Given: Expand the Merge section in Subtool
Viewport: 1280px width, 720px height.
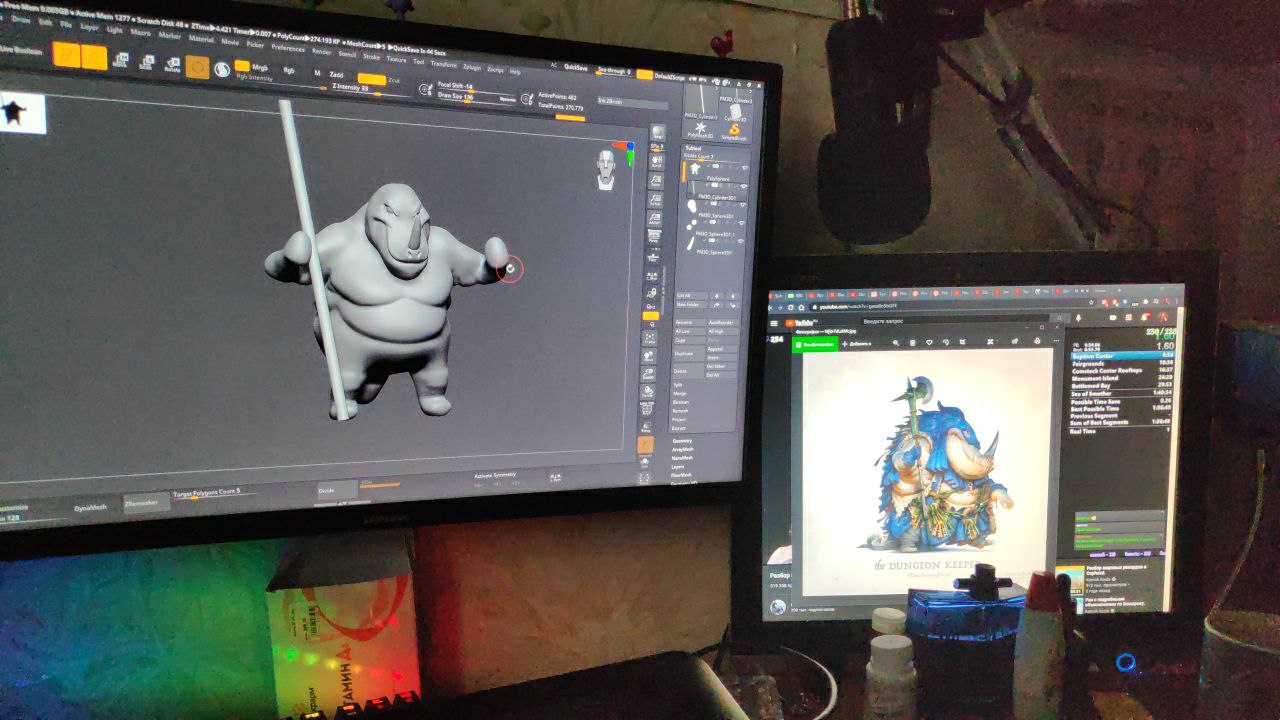Looking at the screenshot, I should pyautogui.click(x=680, y=394).
